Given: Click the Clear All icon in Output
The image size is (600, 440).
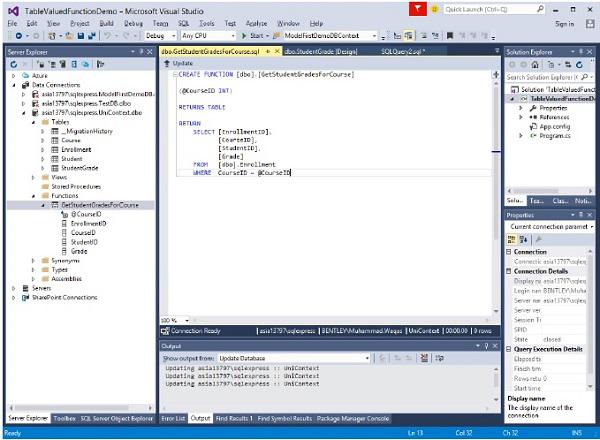Looking at the screenshot, I should [424, 358].
